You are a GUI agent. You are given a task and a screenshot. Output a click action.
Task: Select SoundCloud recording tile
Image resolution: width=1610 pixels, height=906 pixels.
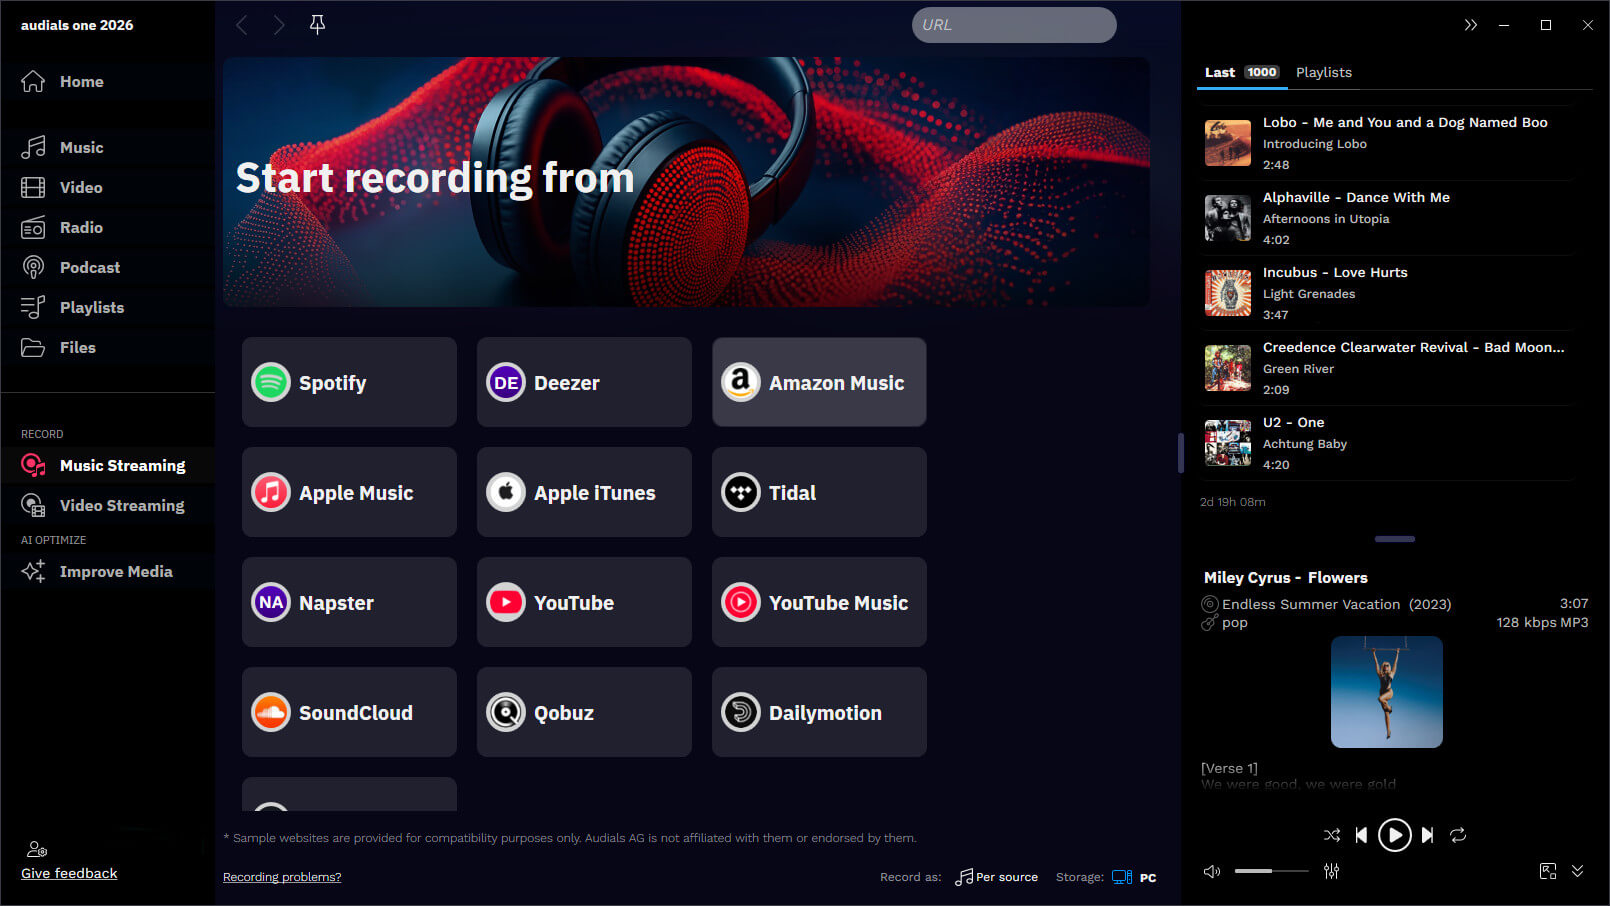[348, 712]
